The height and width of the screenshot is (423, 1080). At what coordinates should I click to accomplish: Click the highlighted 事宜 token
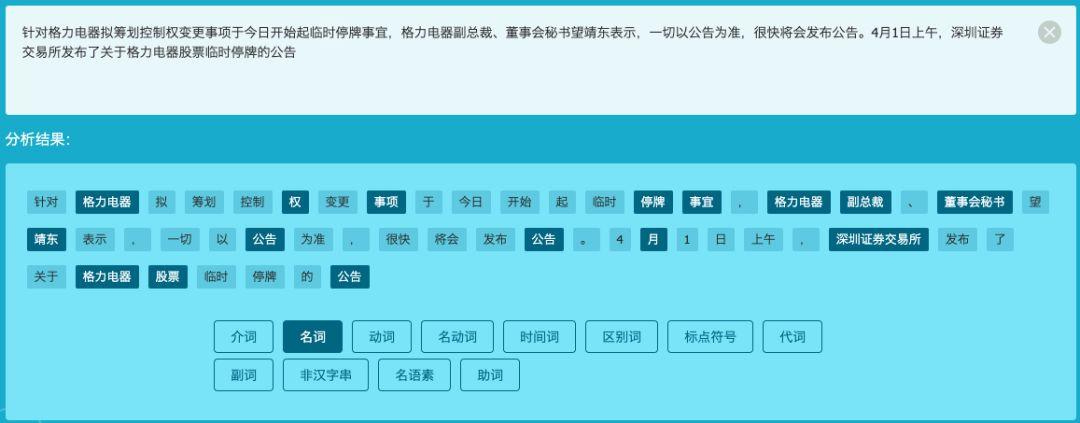pyautogui.click(x=702, y=203)
